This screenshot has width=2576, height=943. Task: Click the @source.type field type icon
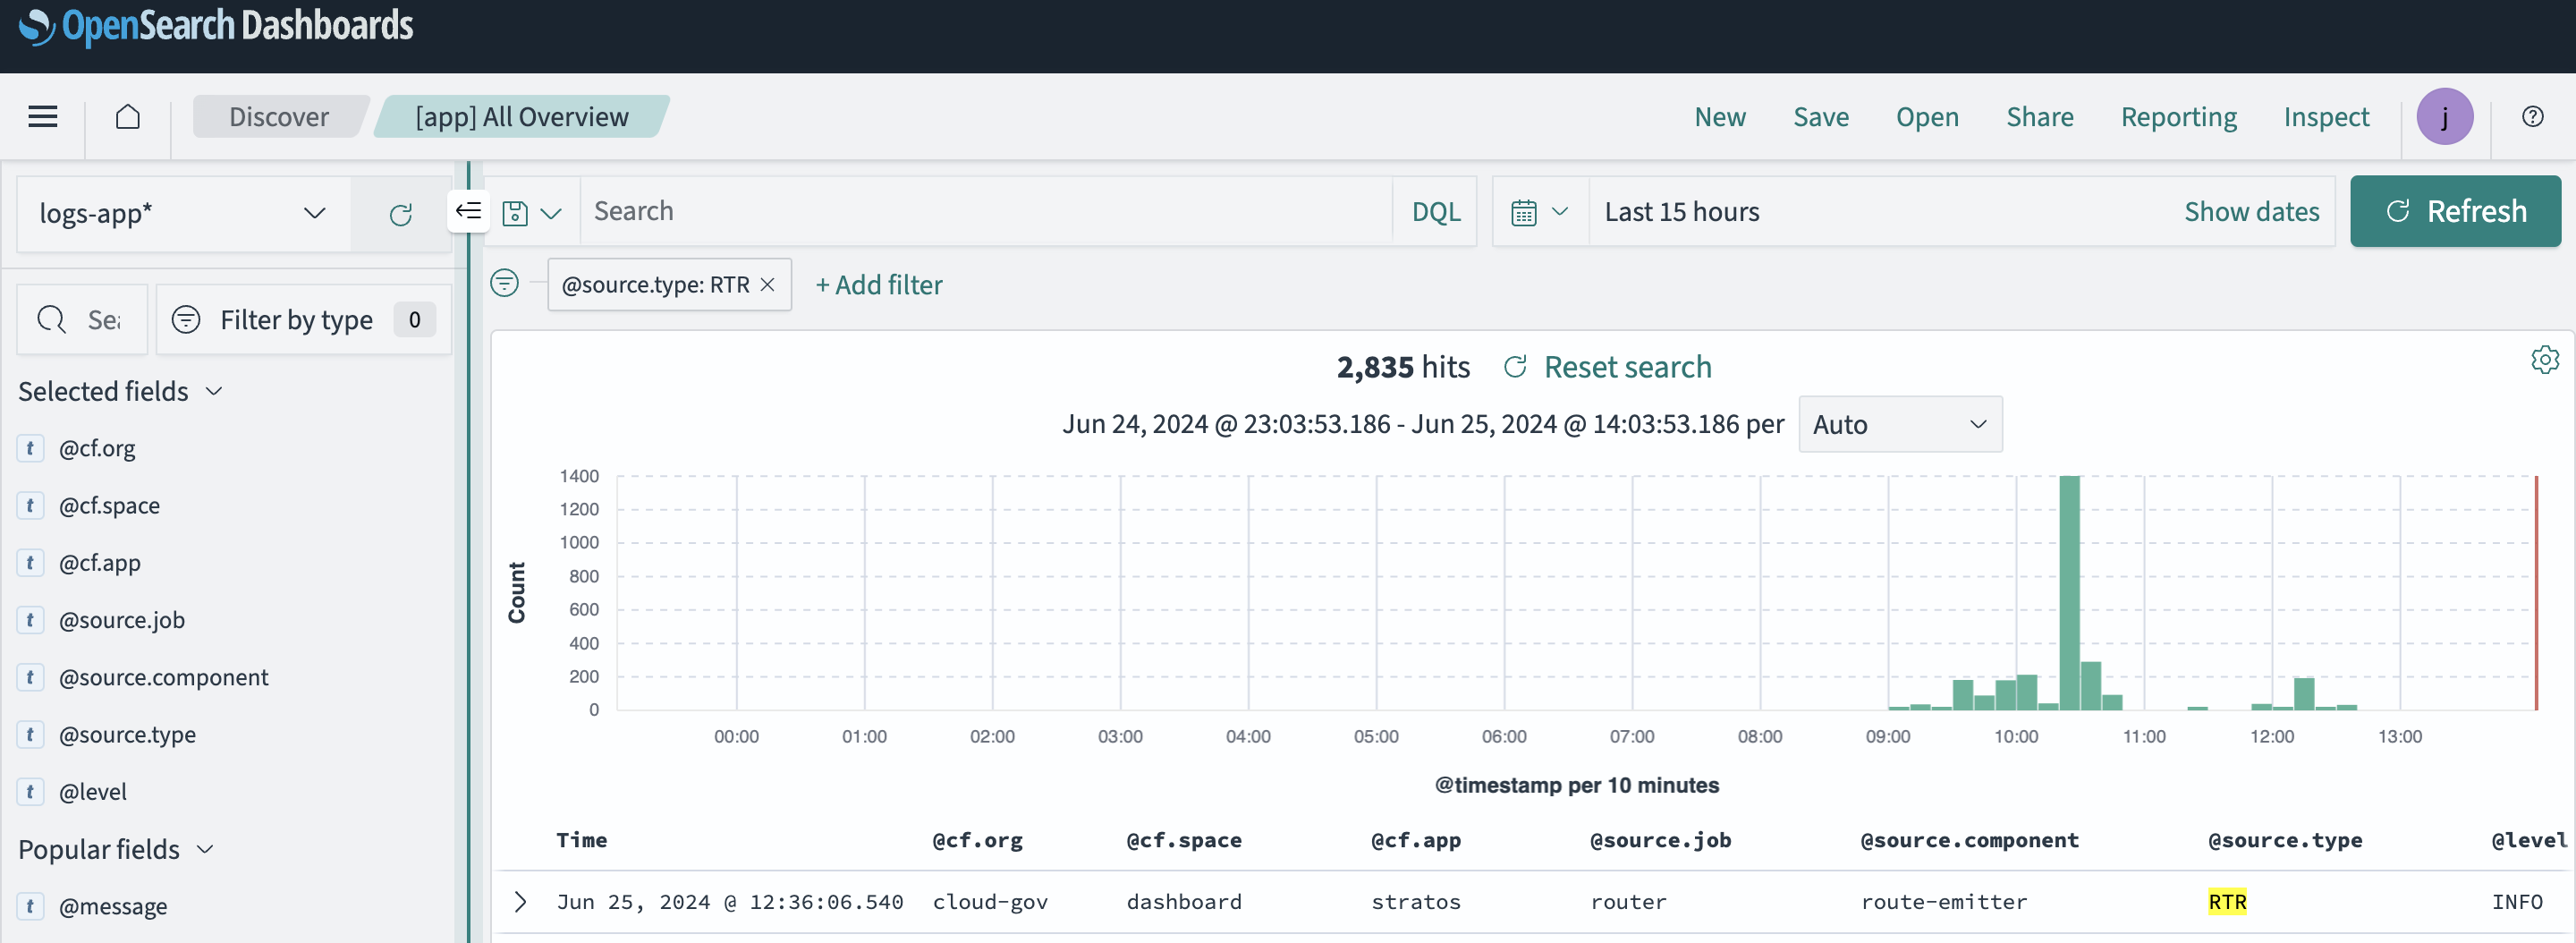coord(30,734)
